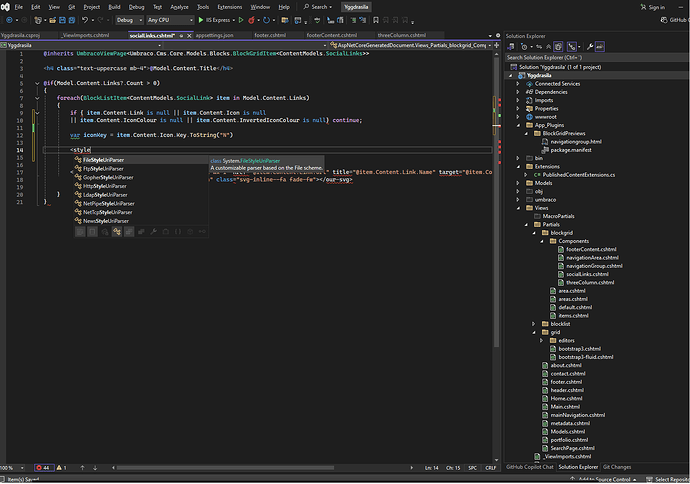Screen dimensions: 690x484
Task: Start IIS Express with green play icon
Action: (x=201, y=20)
